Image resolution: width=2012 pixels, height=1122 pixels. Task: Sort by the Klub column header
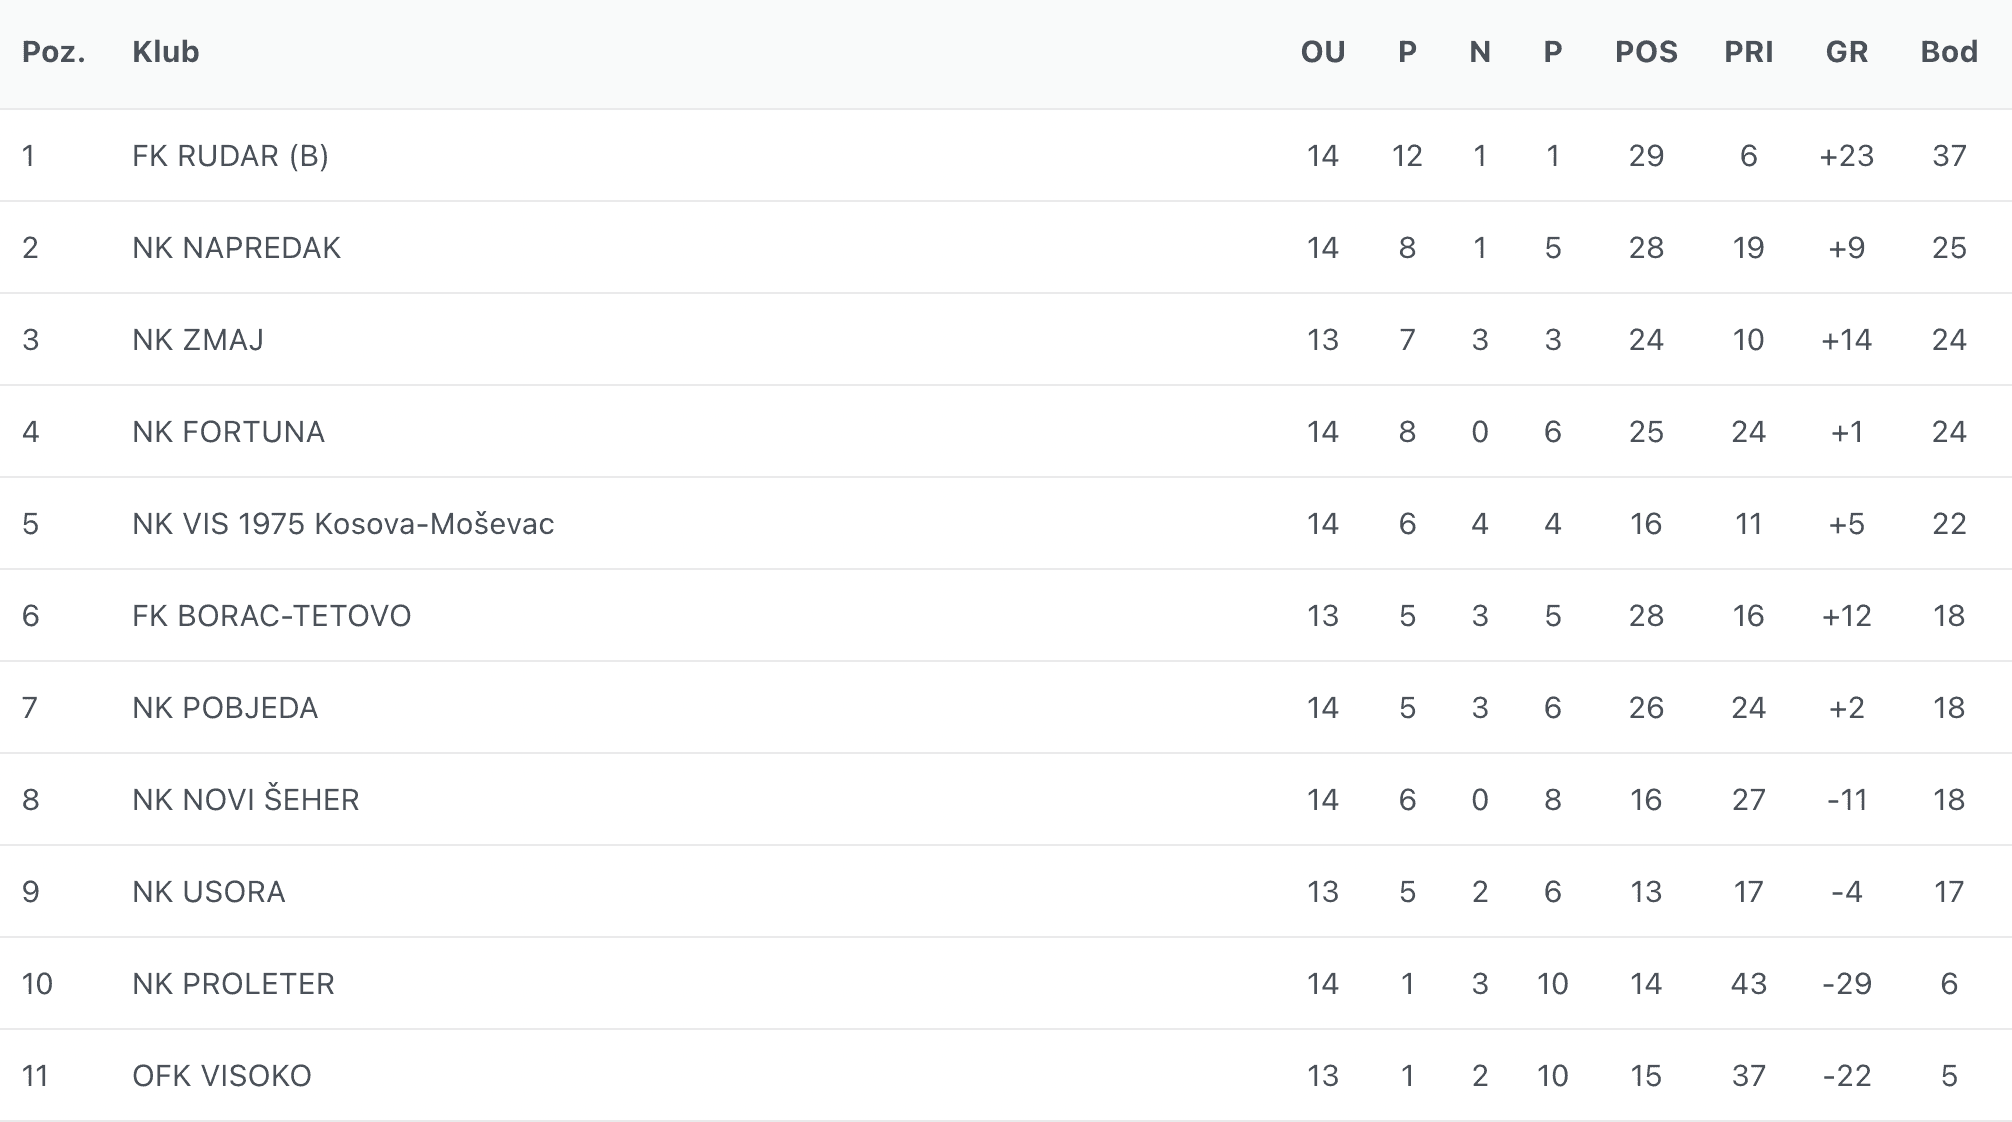point(165,52)
